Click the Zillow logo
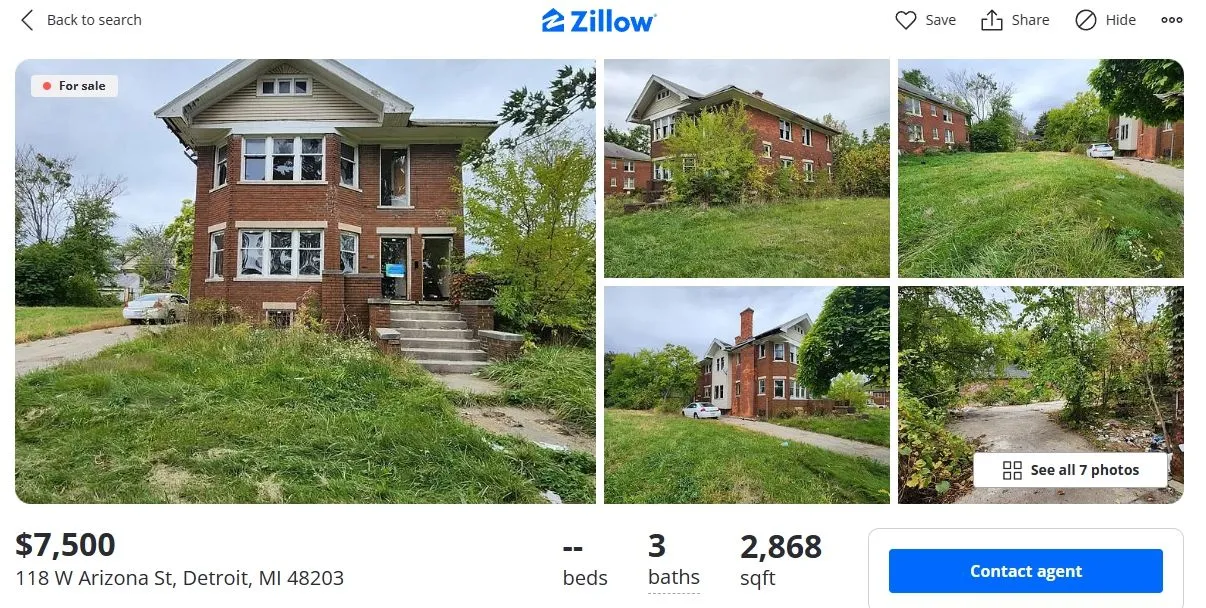 point(599,20)
